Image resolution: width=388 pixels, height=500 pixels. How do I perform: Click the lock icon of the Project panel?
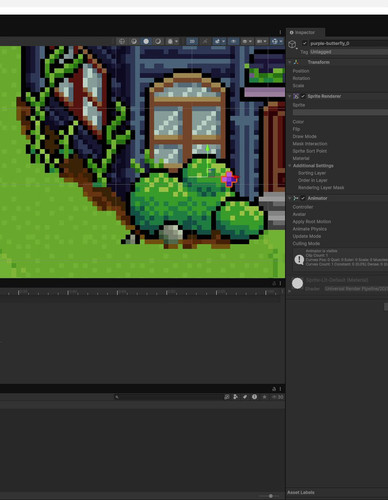pyautogui.click(x=274, y=389)
